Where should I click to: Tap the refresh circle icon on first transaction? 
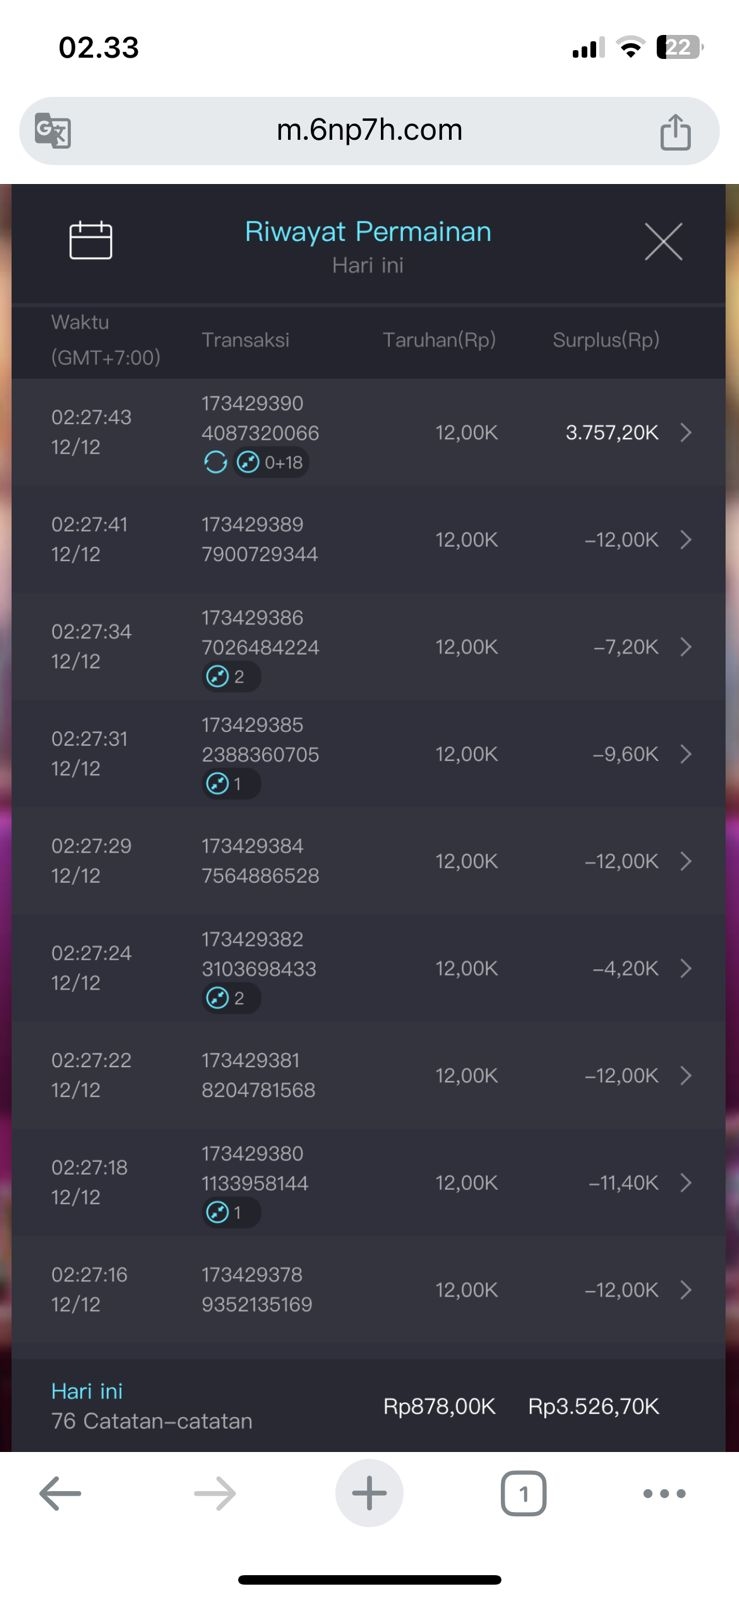(215, 462)
